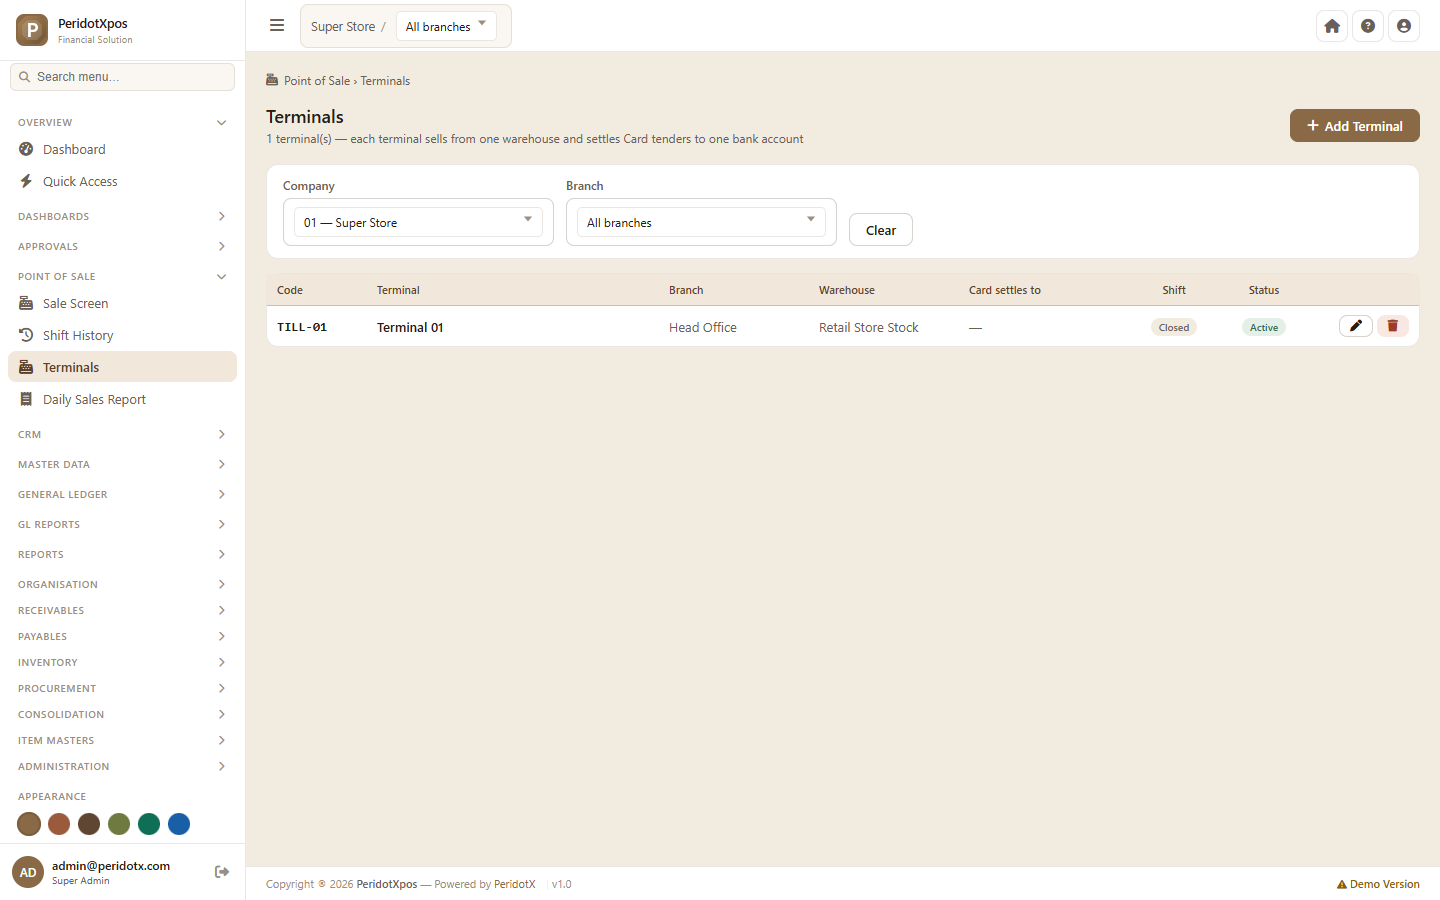The height and width of the screenshot is (900, 1440).
Task: Click the logout icon beside admin email
Action: (222, 872)
